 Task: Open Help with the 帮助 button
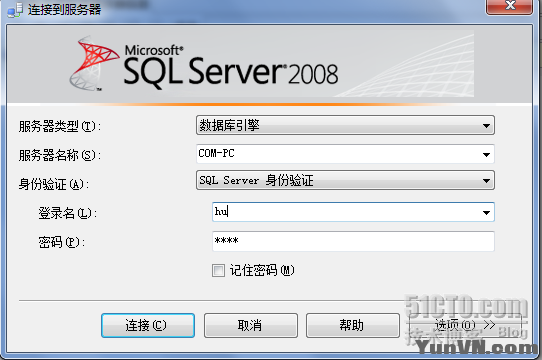point(353,325)
